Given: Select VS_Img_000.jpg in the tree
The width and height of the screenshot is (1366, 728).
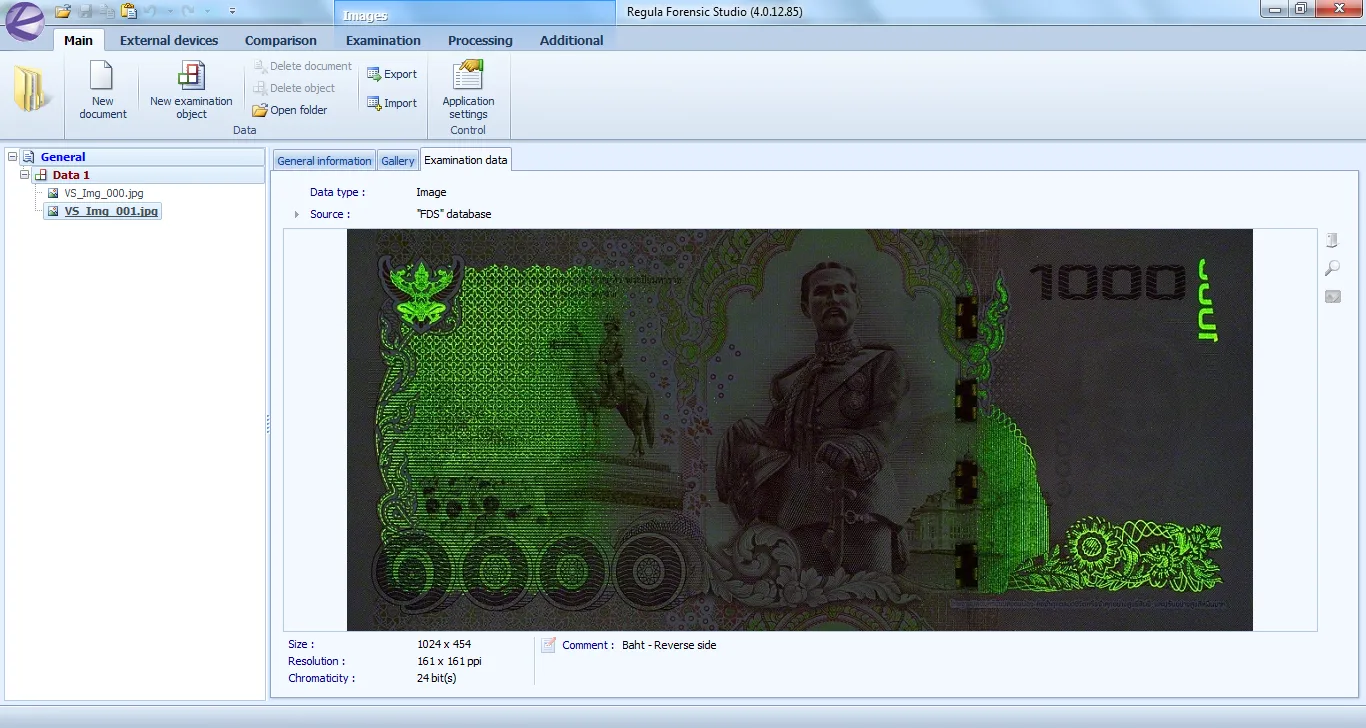Looking at the screenshot, I should (104, 193).
